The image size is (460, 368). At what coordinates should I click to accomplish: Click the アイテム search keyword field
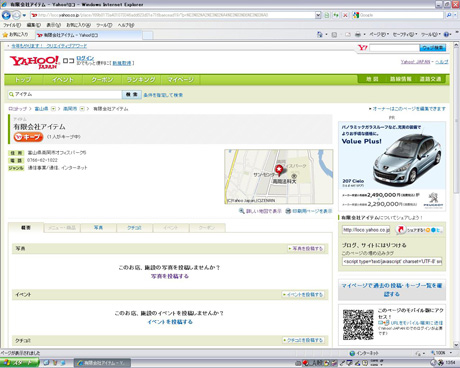pos(65,94)
